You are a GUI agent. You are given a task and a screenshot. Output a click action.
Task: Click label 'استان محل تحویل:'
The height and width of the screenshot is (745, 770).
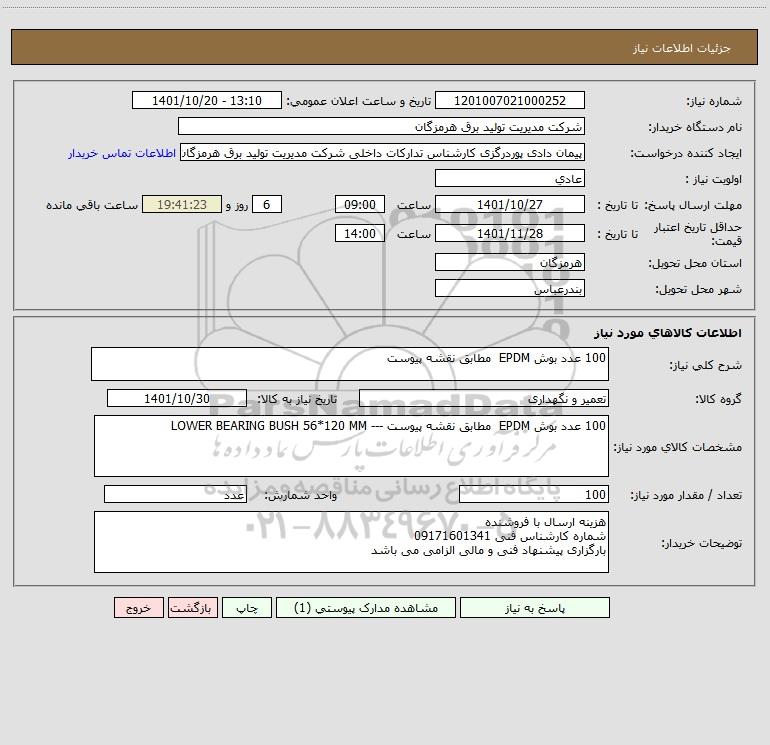click(x=695, y=263)
